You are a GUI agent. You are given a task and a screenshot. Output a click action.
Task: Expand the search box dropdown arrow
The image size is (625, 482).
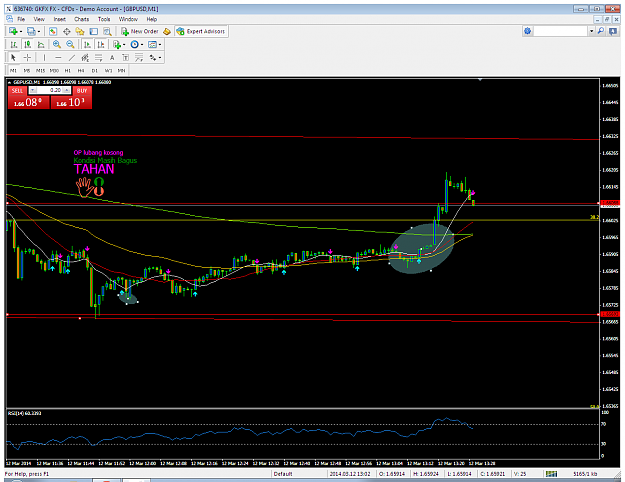592,31
